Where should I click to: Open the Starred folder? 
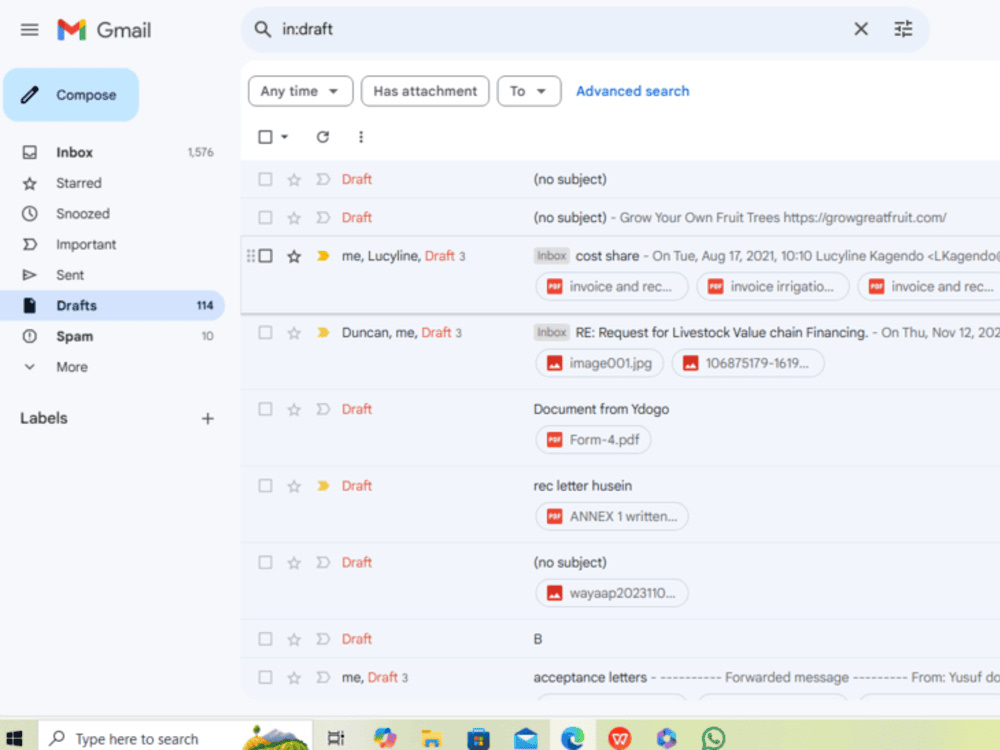tap(78, 183)
